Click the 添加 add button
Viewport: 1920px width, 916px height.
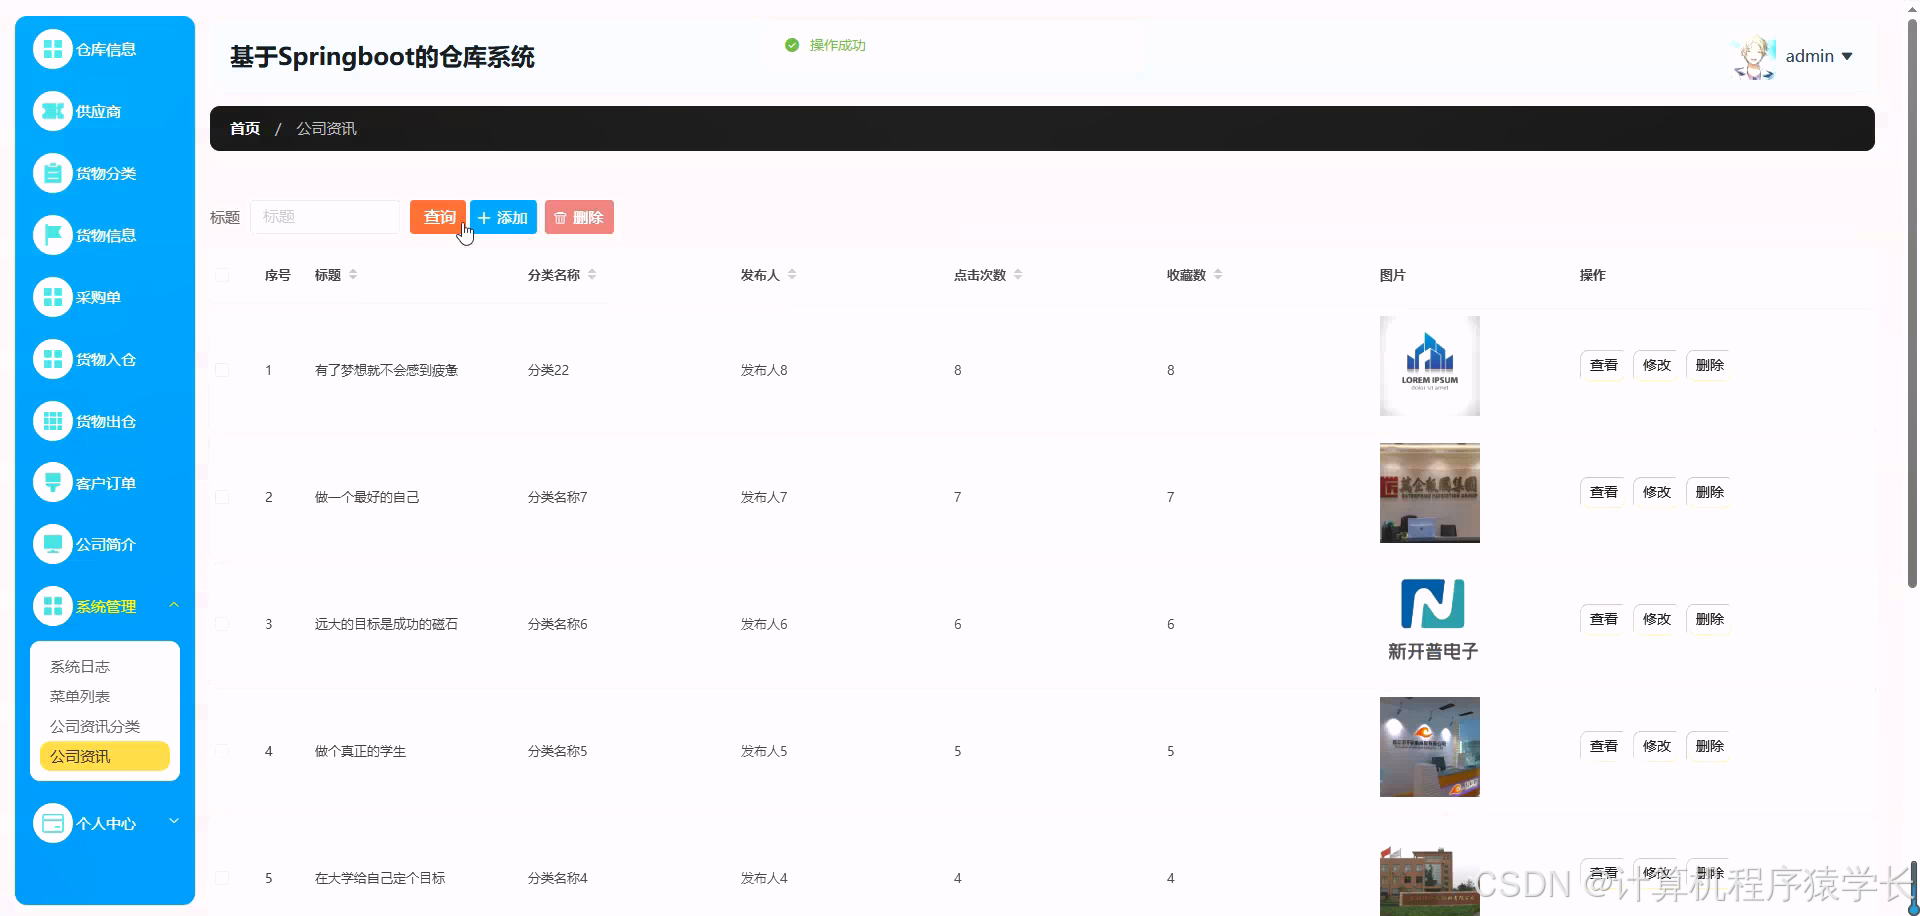coord(503,216)
